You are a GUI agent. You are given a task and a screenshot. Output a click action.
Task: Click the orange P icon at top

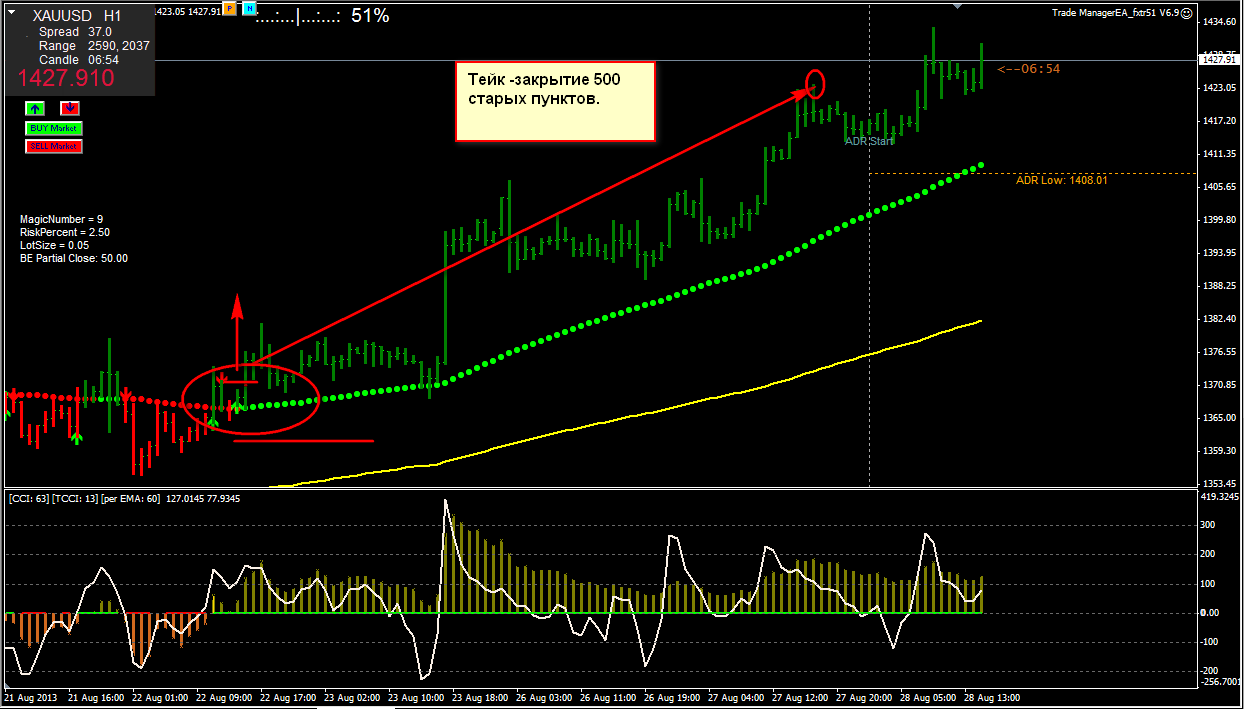point(230,8)
